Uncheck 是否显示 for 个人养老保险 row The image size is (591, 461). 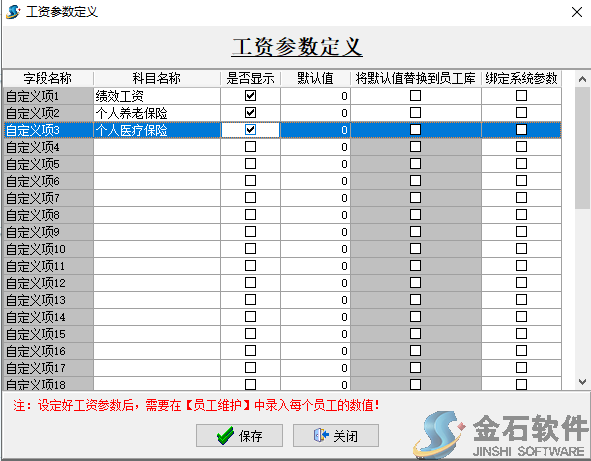[250, 113]
